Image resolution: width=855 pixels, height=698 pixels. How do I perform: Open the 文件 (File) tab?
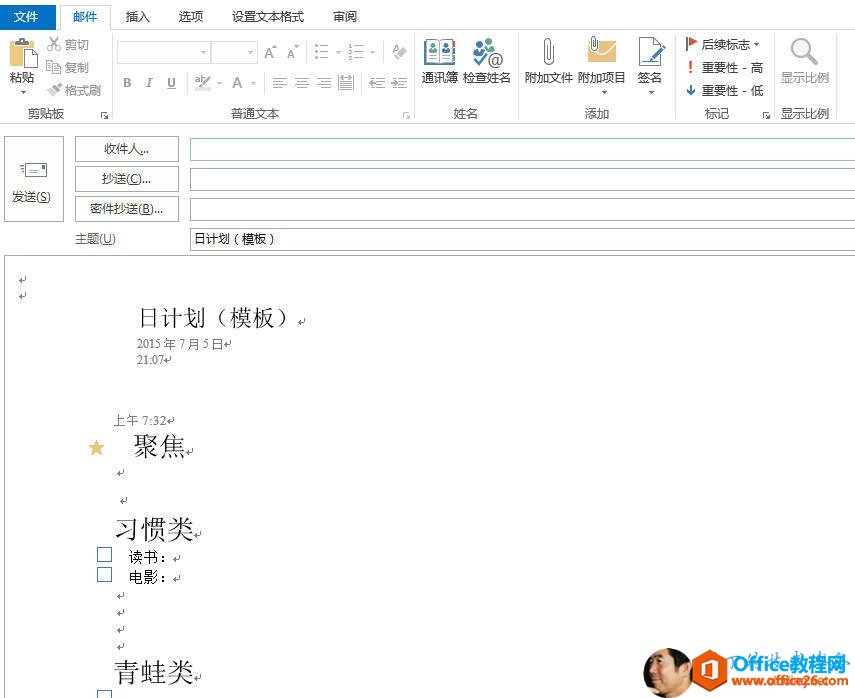[27, 16]
